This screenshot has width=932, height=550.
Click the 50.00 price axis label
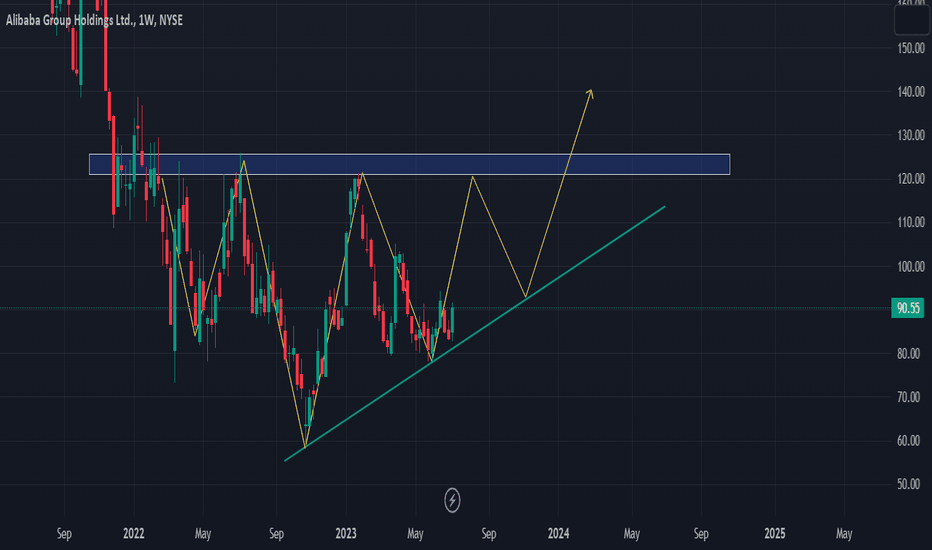click(x=908, y=484)
